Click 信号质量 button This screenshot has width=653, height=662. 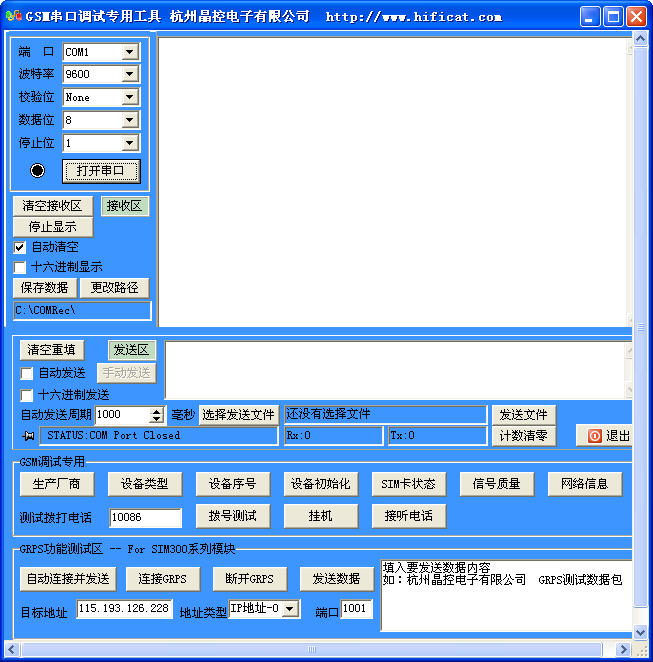pos(497,484)
